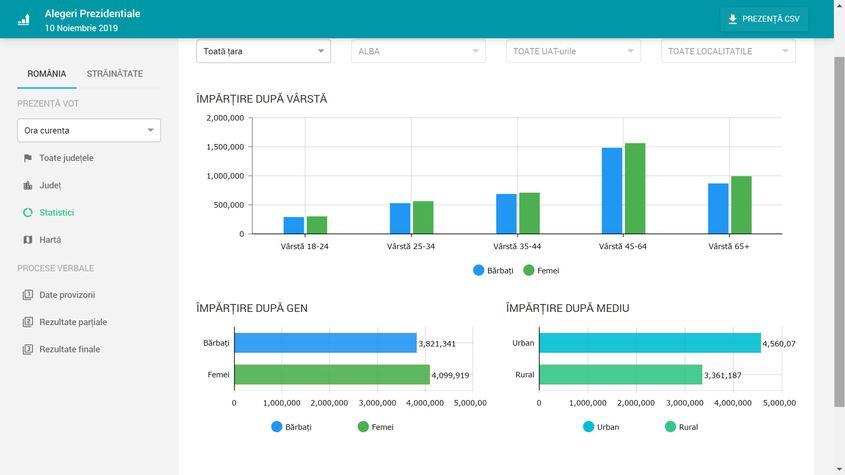This screenshot has width=845, height=475.
Task: Toggle Bărbați series in age chart legend
Action: click(493, 270)
